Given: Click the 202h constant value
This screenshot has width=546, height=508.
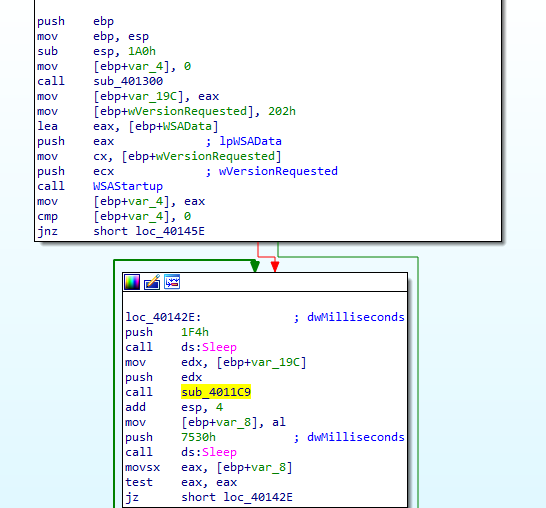Looking at the screenshot, I should [x=282, y=111].
